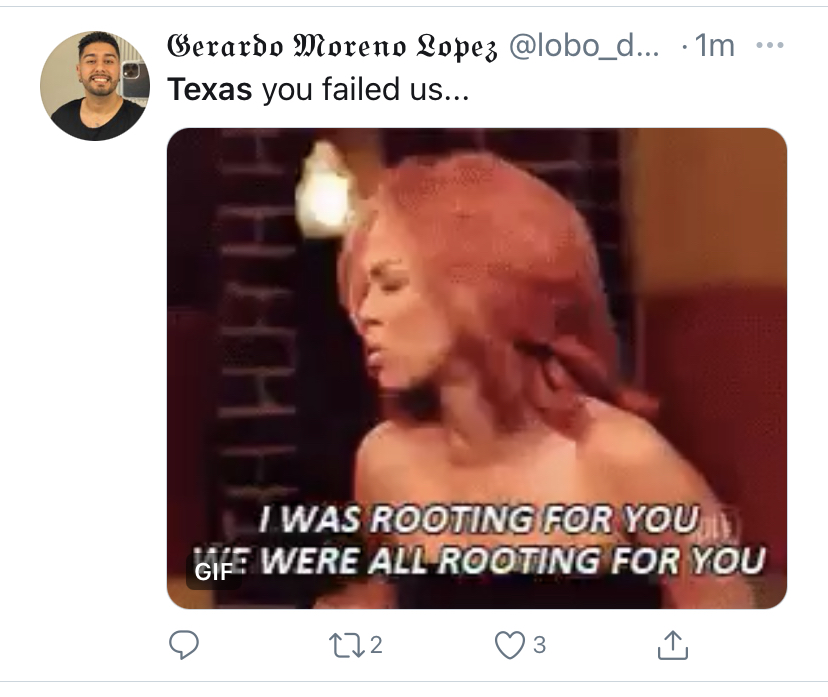828x697 pixels.
Task: Click the 'WE WERE ALL ROOTING' caption line
Action: (478, 560)
